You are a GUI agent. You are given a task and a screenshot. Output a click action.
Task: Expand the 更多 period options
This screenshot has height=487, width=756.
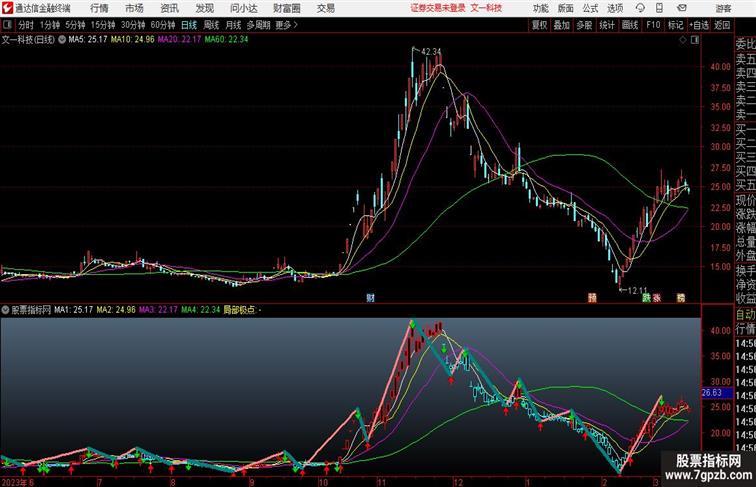286,25
